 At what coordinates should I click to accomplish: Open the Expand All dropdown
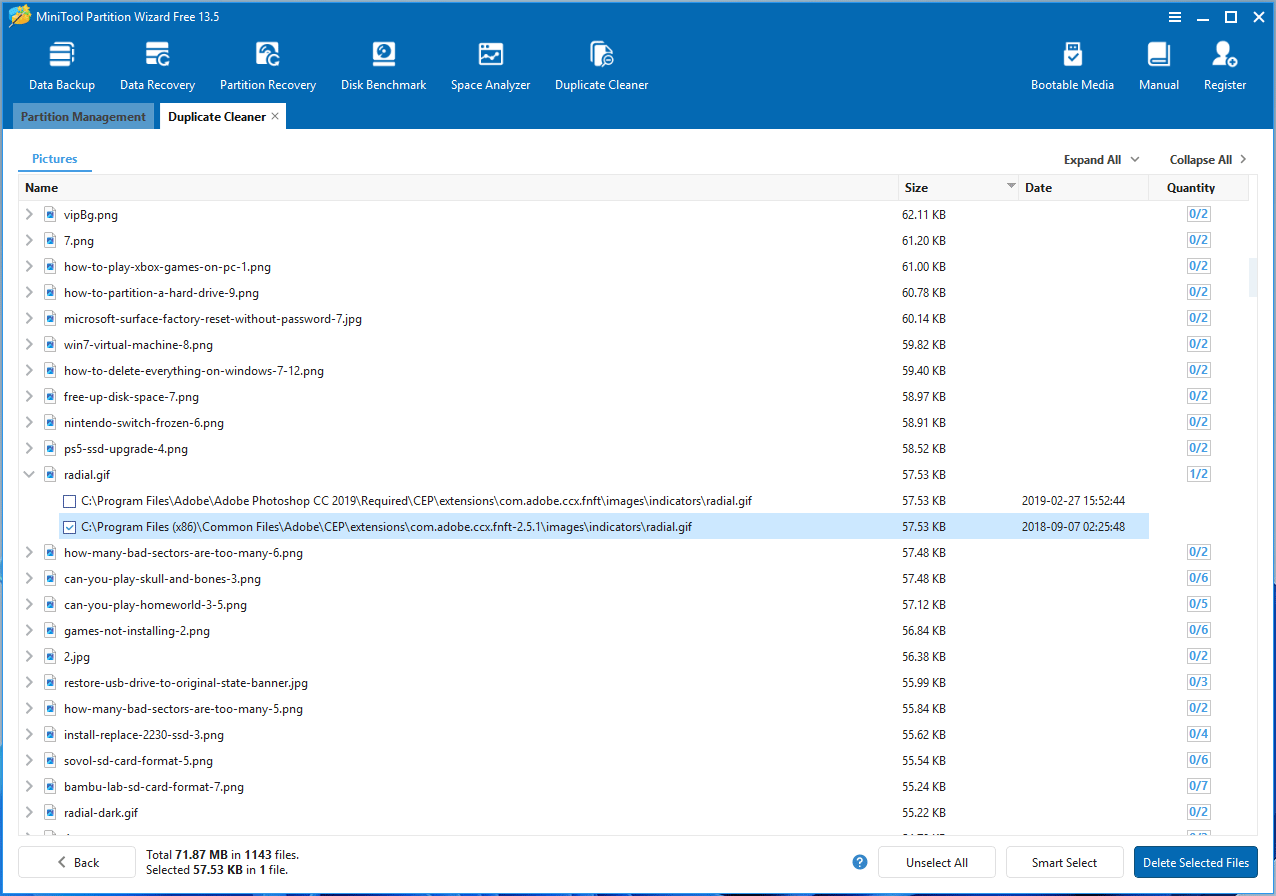pos(1100,159)
